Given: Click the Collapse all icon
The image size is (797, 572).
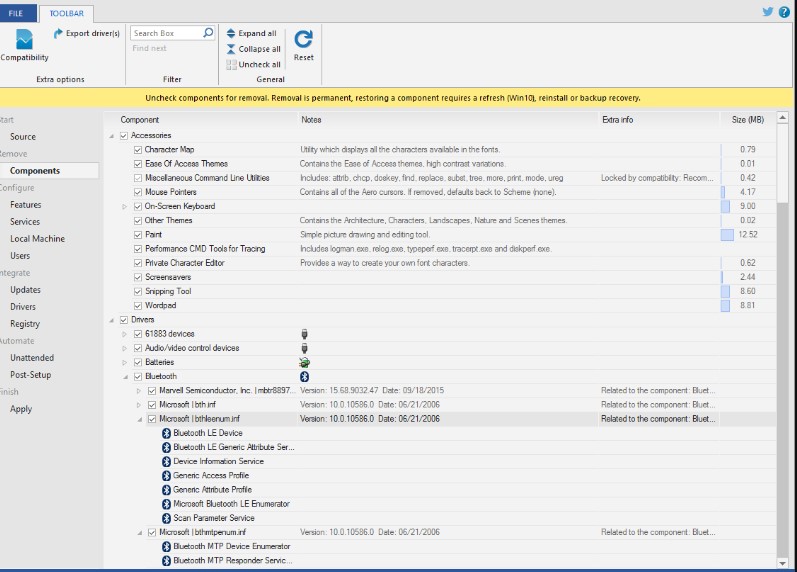Looking at the screenshot, I should [231, 49].
